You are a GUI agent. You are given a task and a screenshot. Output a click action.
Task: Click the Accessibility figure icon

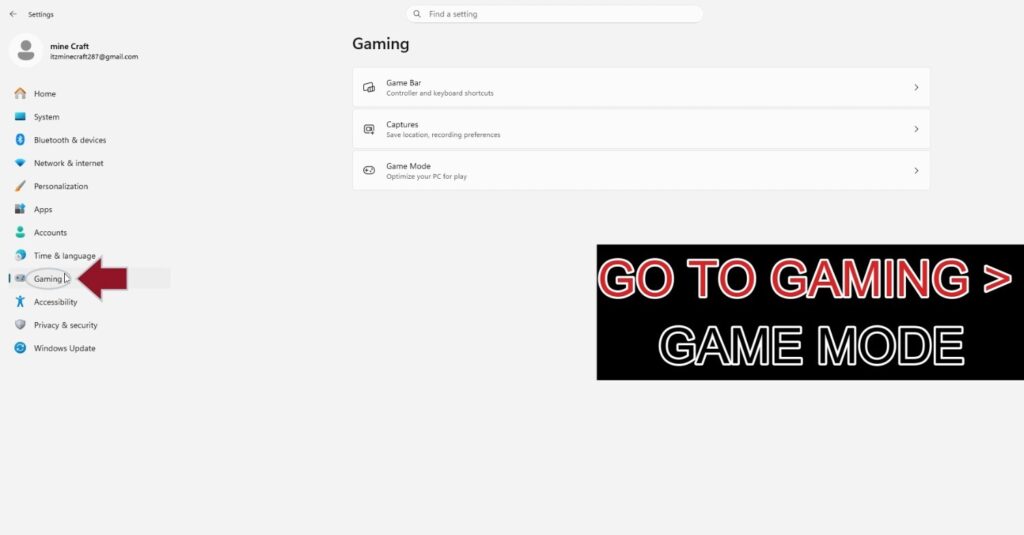(20, 301)
